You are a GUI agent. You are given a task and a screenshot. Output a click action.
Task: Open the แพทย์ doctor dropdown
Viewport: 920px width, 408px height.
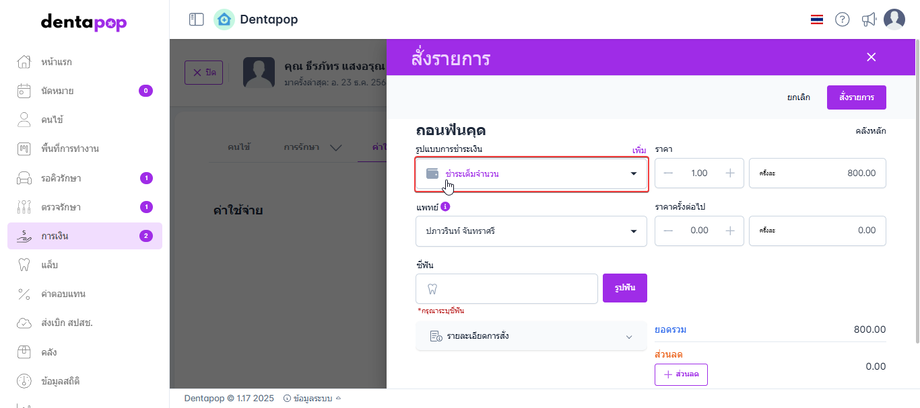tap(531, 232)
